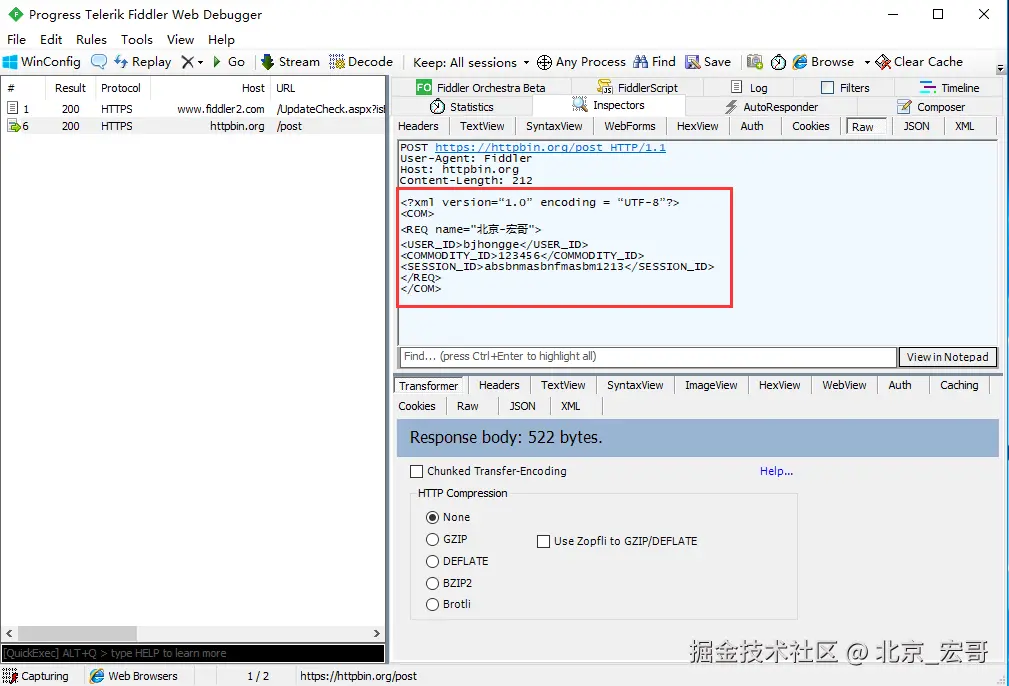Click the Remove X icon
The height and width of the screenshot is (686, 1009).
[187, 62]
